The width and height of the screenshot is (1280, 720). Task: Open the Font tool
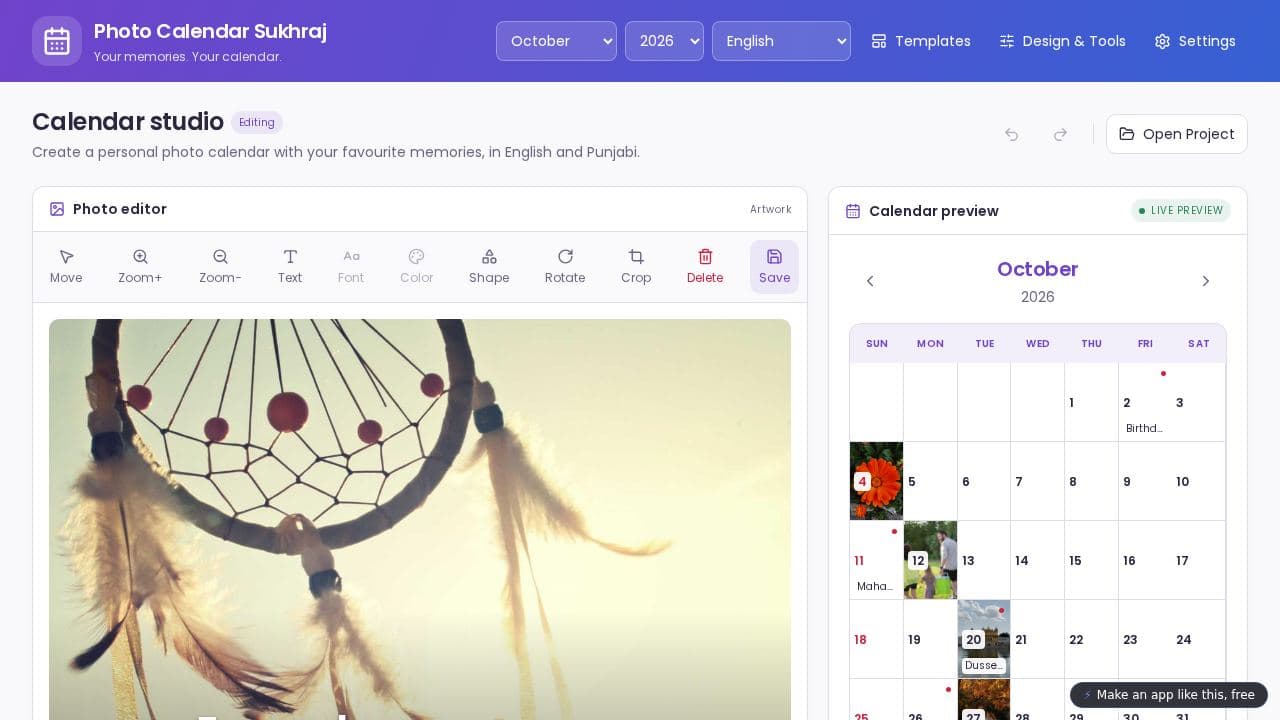(351, 267)
